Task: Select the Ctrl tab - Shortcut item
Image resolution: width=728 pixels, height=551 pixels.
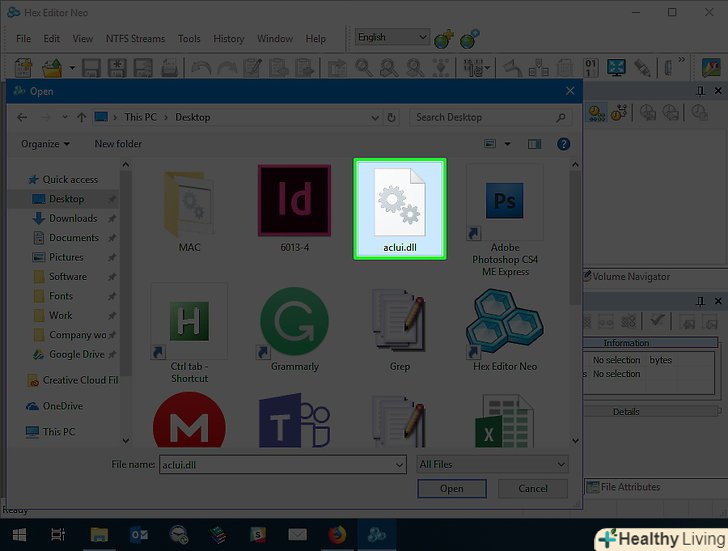Action: coord(189,333)
